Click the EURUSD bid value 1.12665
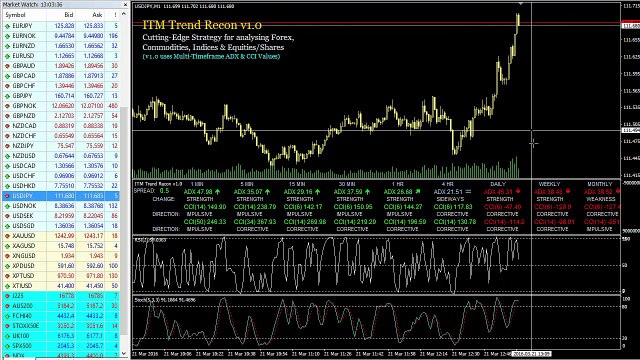Screen dimensions: 640x360 tap(64, 56)
